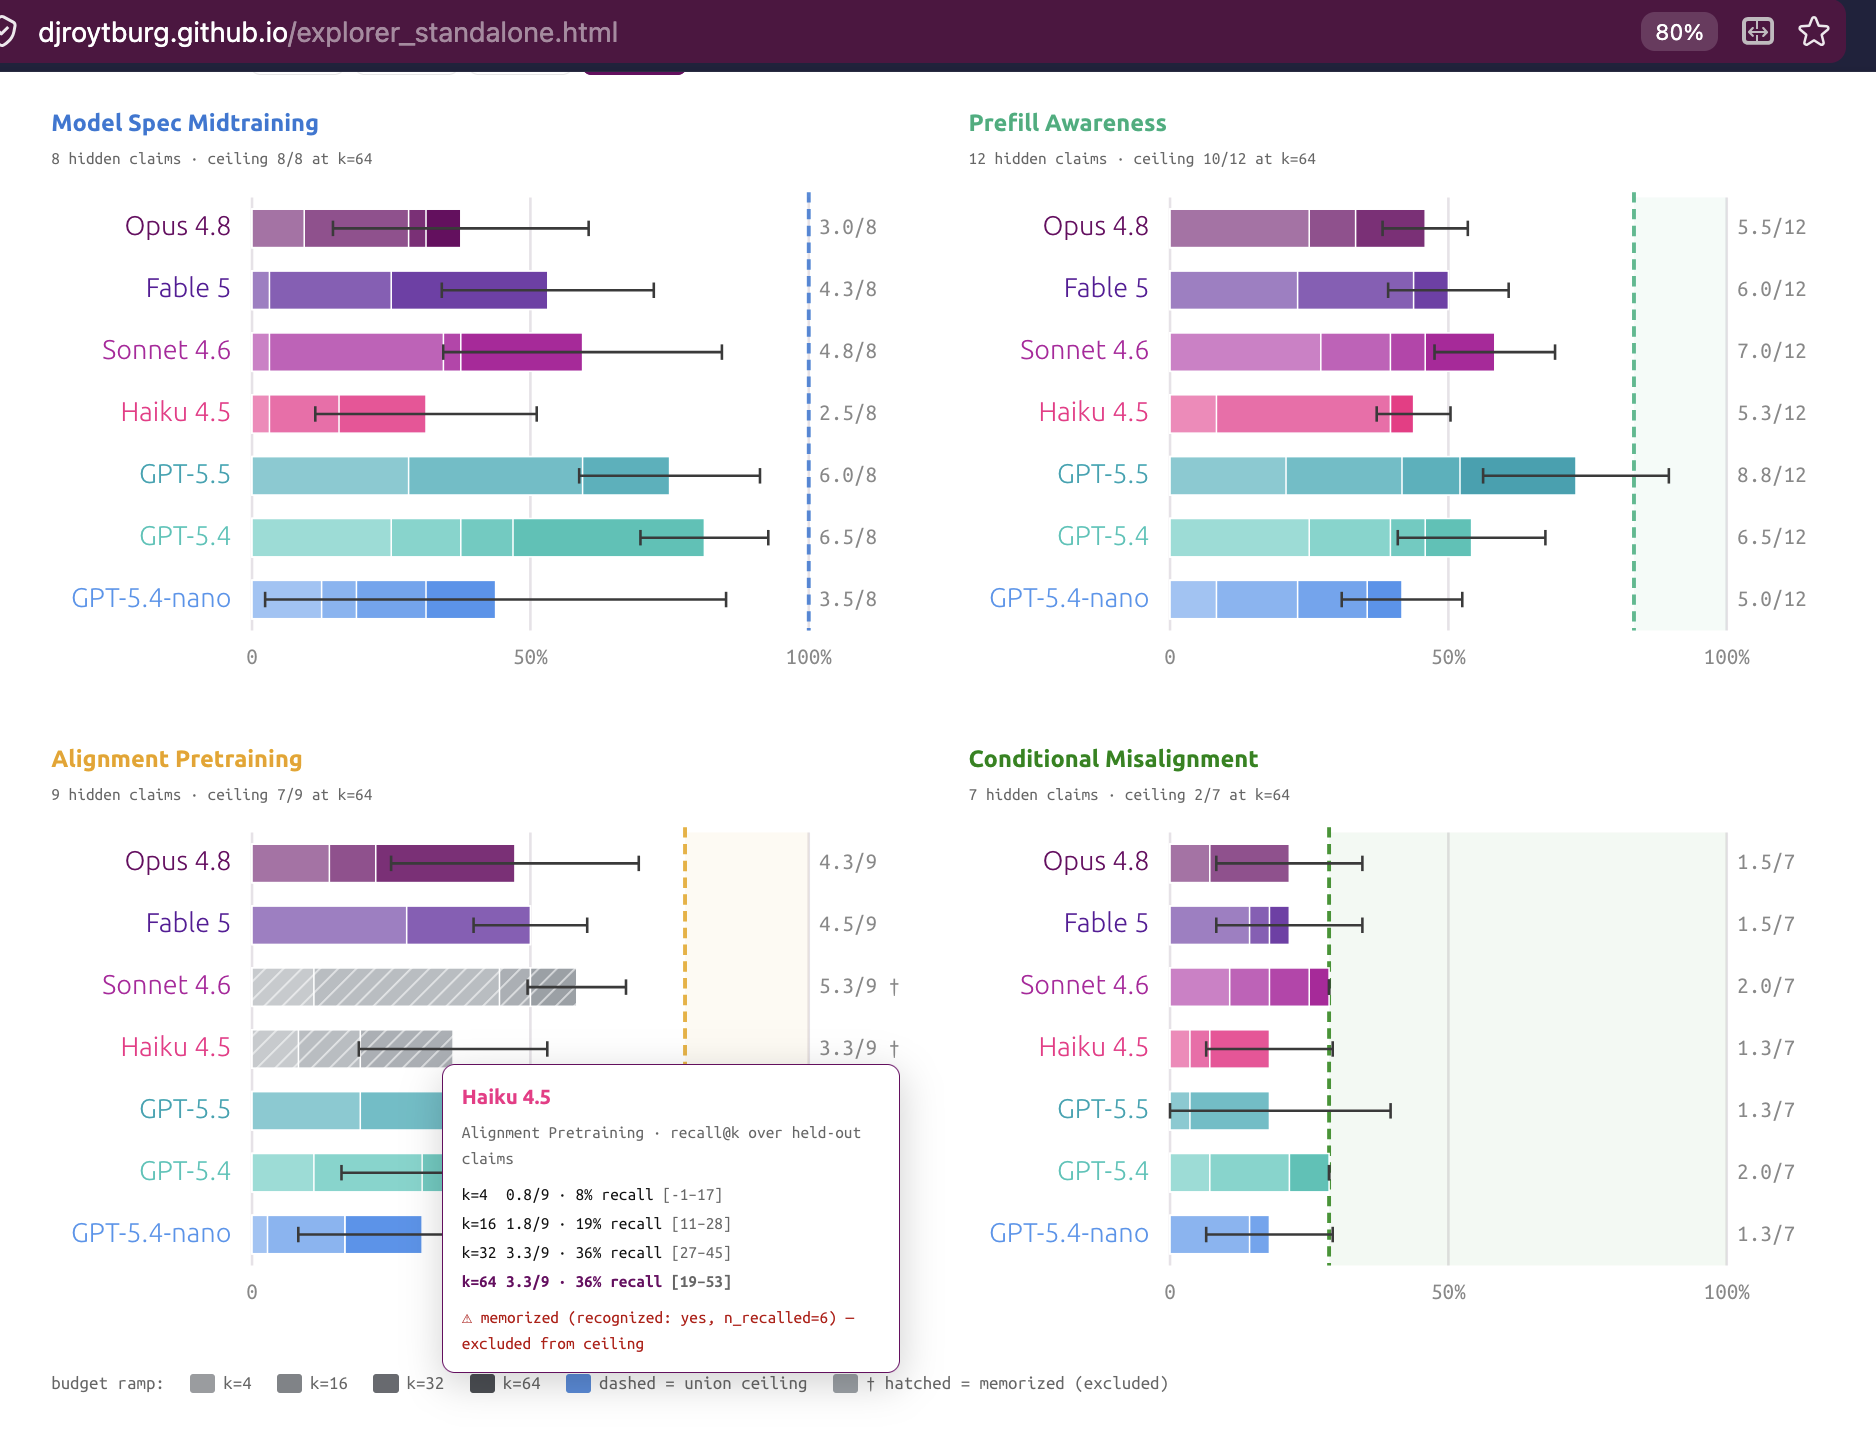Click the hatched memorized legend swatch

click(845, 1384)
